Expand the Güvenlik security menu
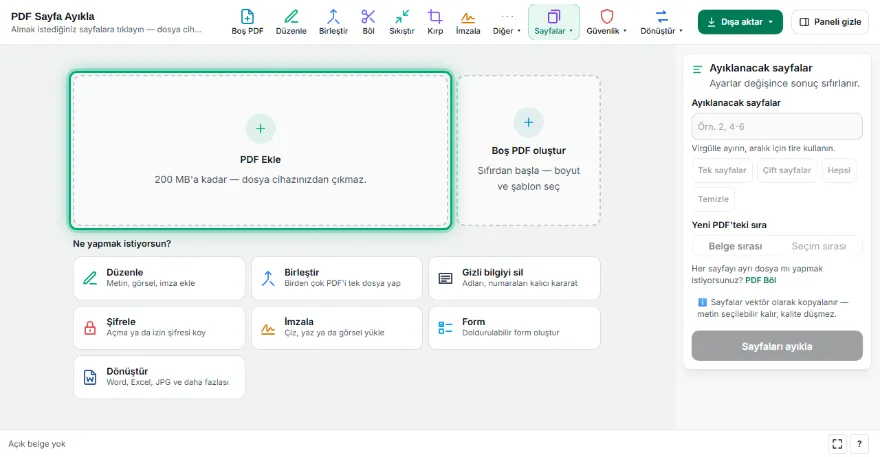 point(607,22)
